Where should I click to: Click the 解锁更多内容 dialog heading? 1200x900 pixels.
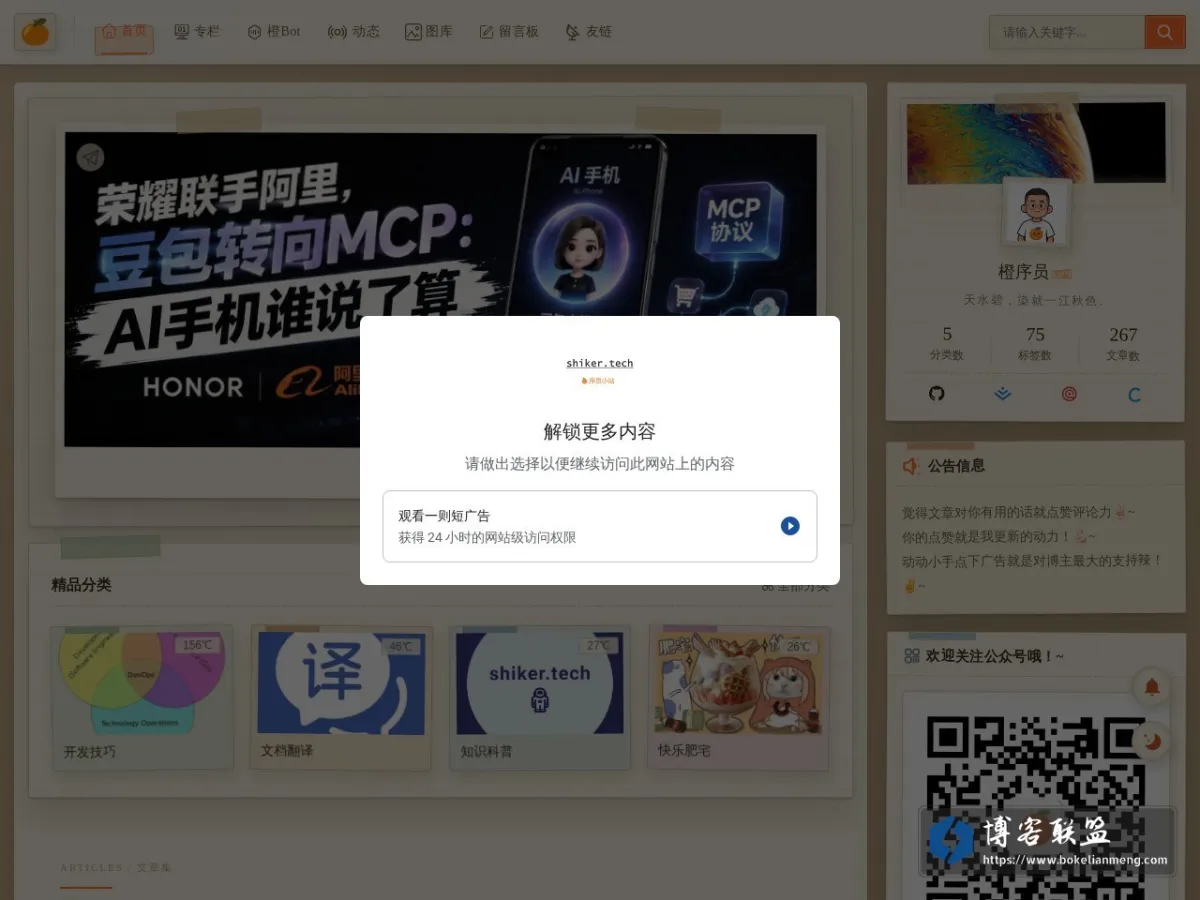(600, 432)
